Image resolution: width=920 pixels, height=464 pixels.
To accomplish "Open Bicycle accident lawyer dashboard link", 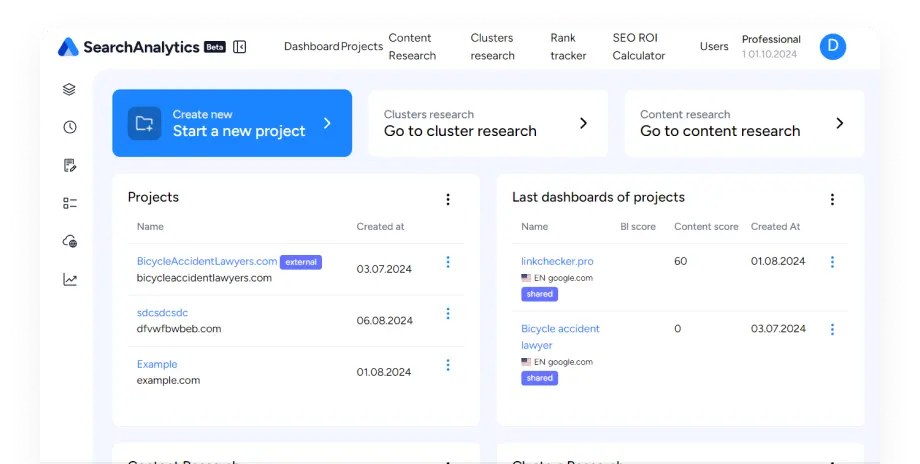I will (559, 336).
